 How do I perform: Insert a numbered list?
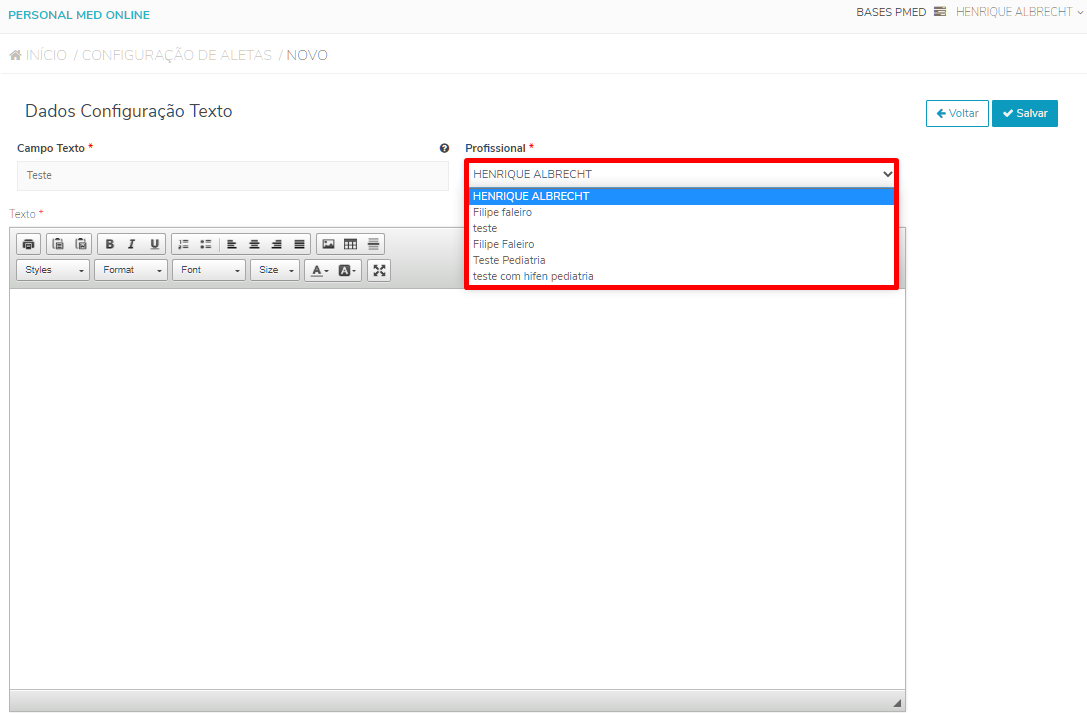point(183,244)
